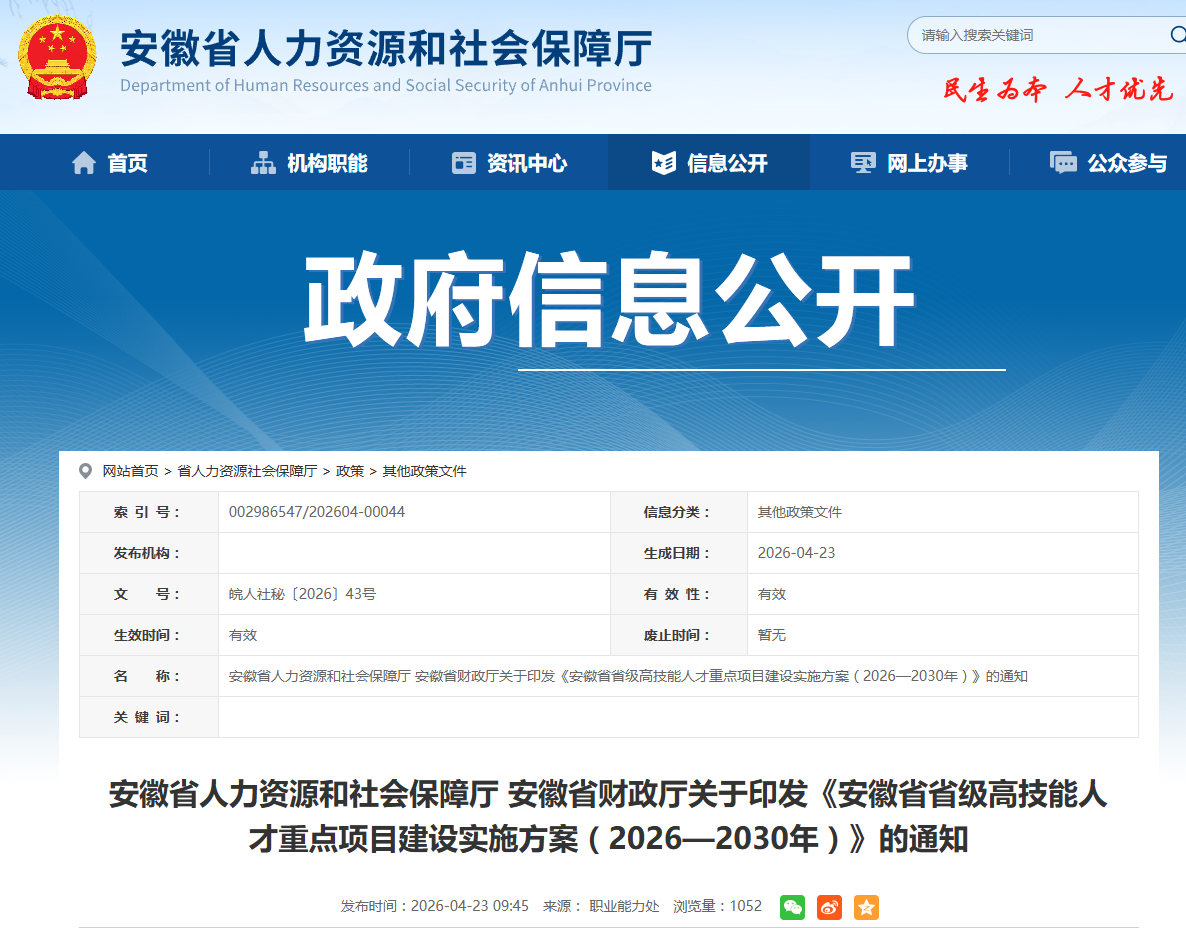Click the 网站首页 breadcrumb link
The width and height of the screenshot is (1186, 950).
click(x=131, y=471)
